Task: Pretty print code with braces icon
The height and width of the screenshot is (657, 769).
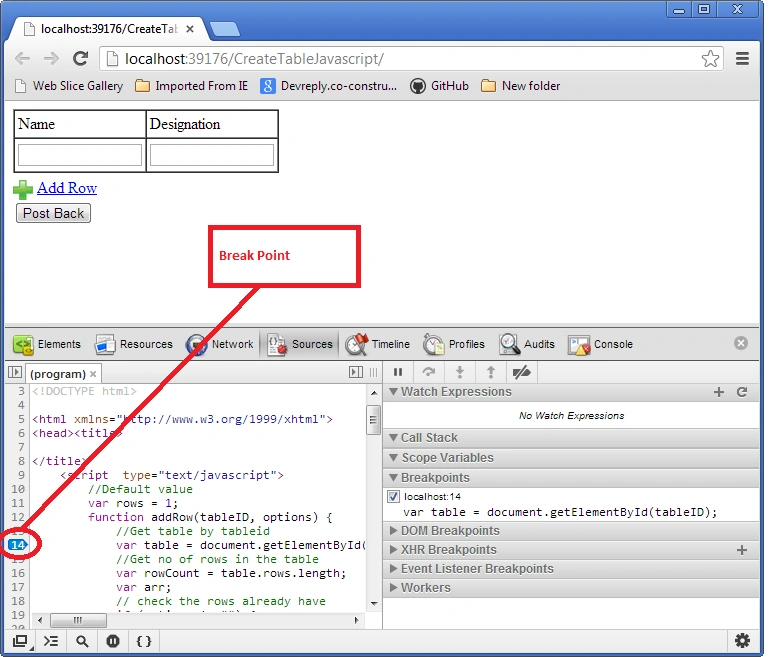Action: pyautogui.click(x=144, y=641)
